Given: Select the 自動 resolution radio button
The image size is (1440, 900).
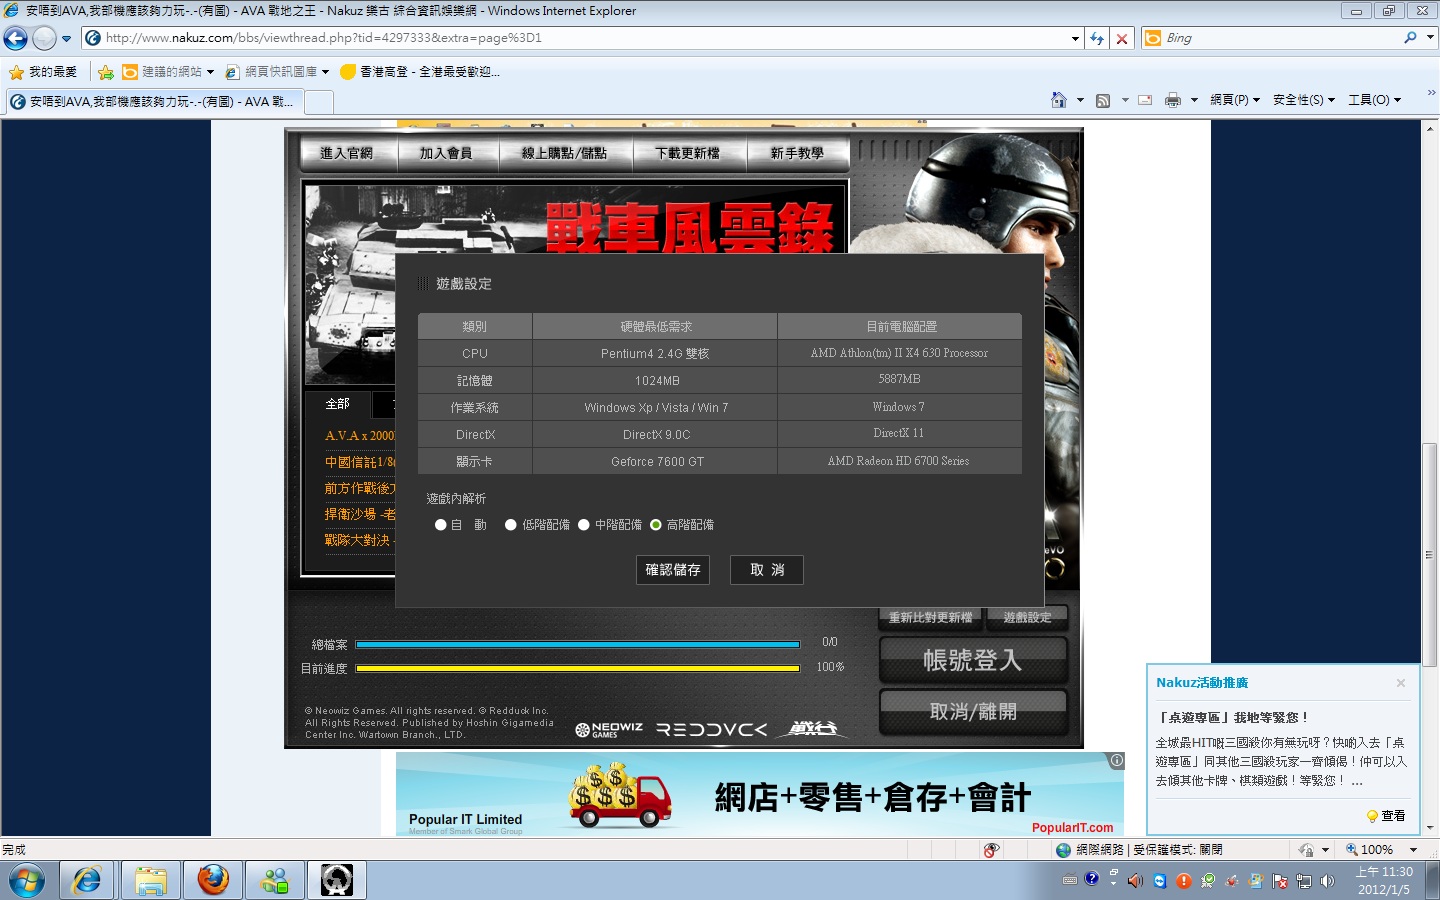Looking at the screenshot, I should coord(441,525).
